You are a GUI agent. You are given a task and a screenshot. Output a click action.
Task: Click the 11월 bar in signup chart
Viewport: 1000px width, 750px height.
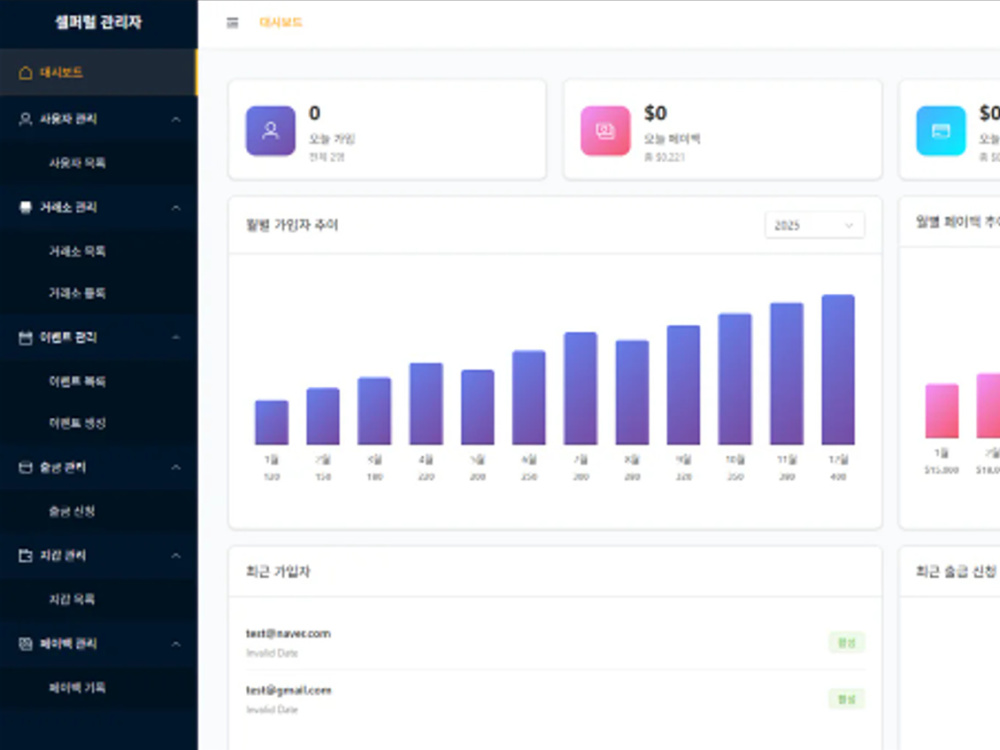click(786, 374)
